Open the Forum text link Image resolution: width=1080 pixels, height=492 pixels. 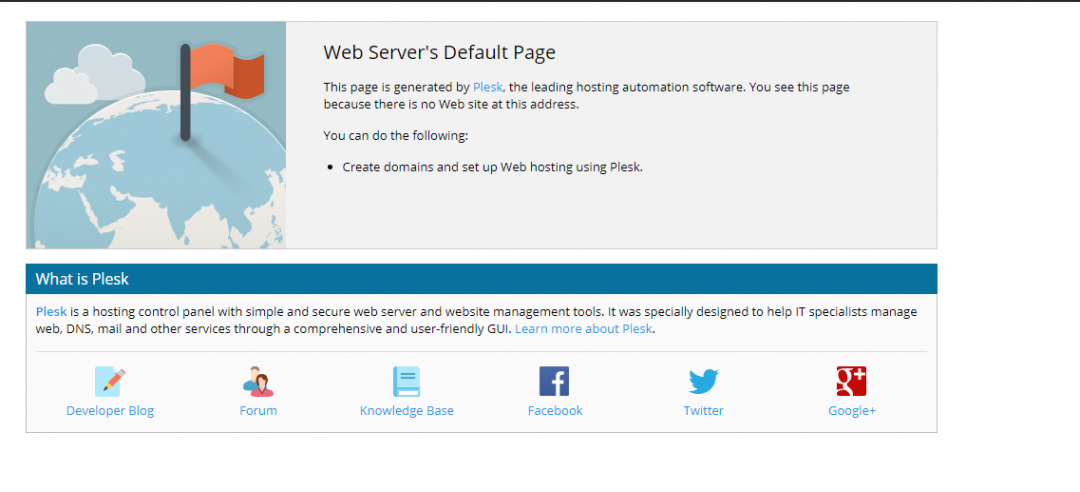pyautogui.click(x=258, y=411)
